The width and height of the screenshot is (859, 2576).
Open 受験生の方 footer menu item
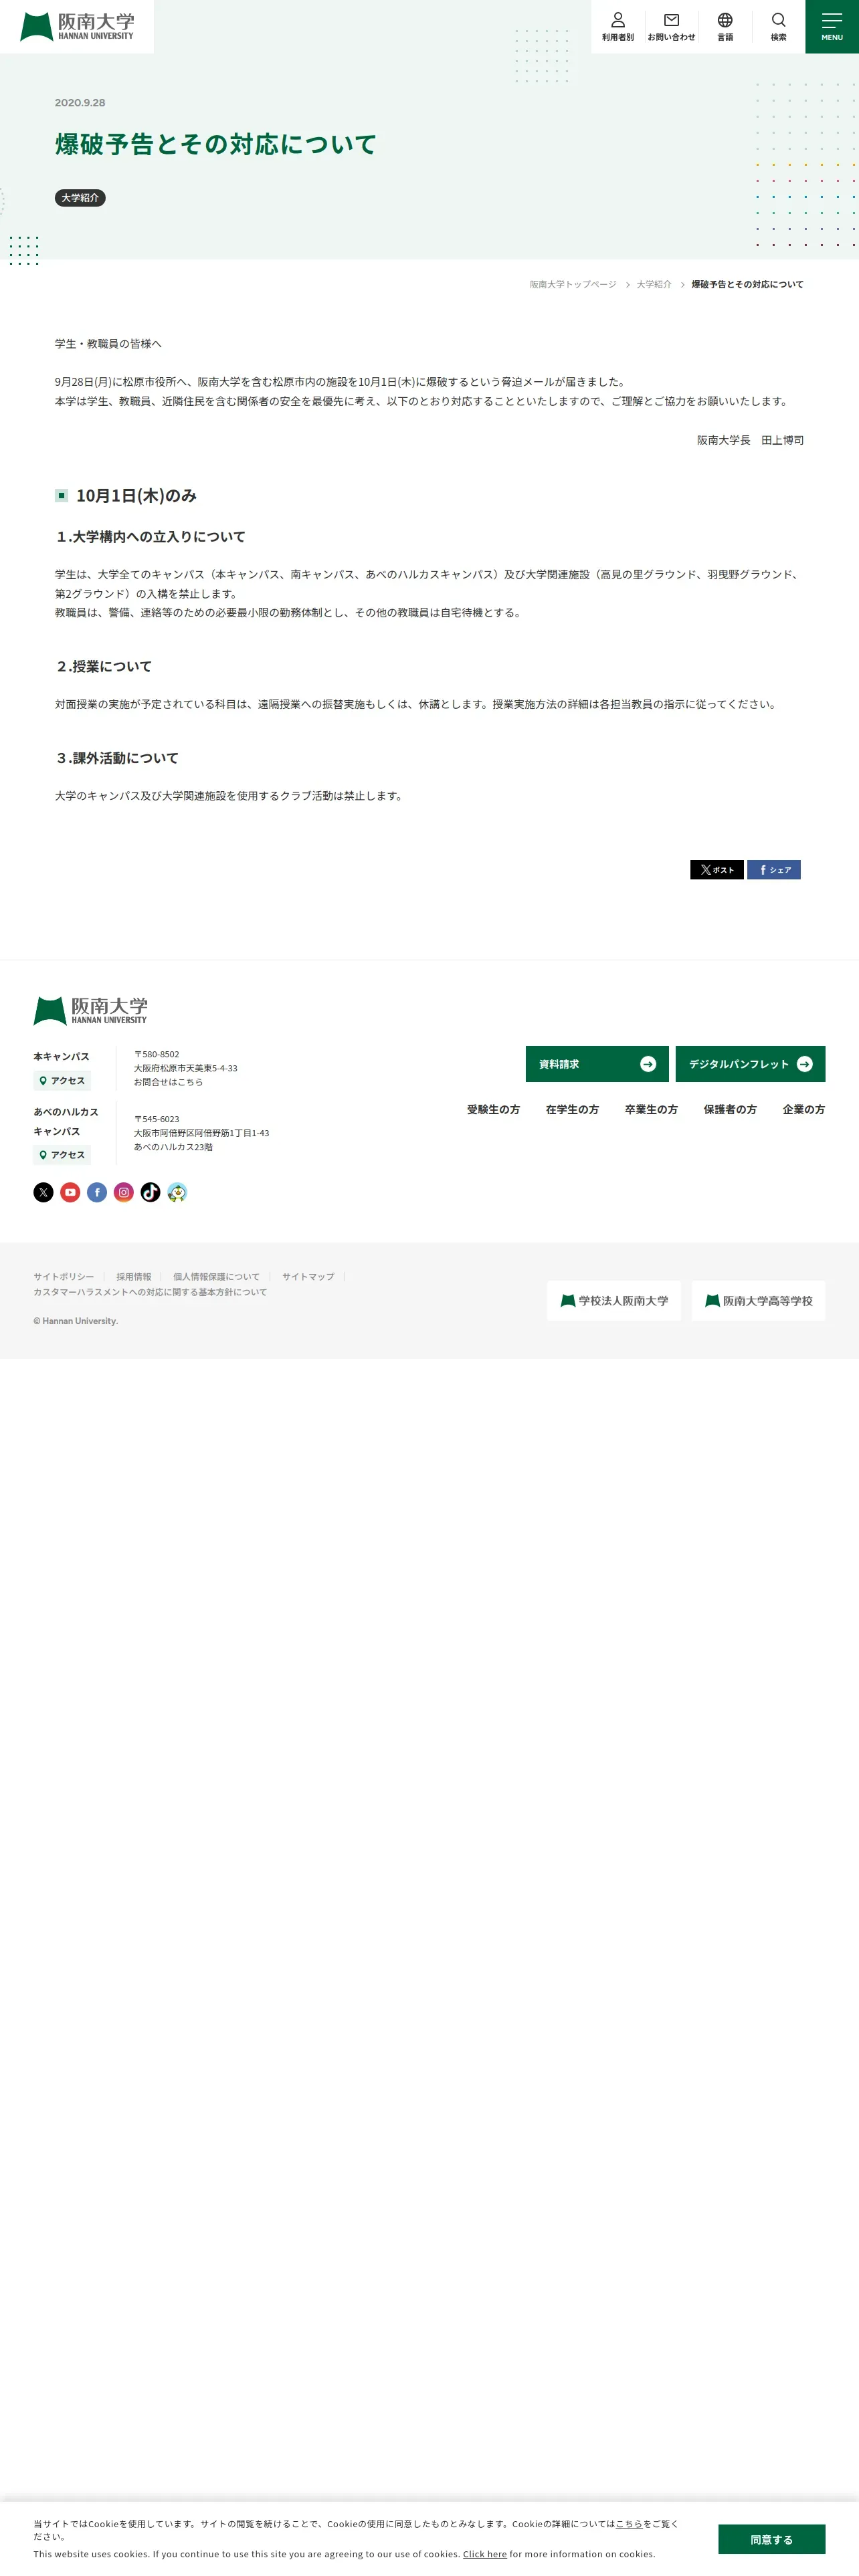(493, 1110)
